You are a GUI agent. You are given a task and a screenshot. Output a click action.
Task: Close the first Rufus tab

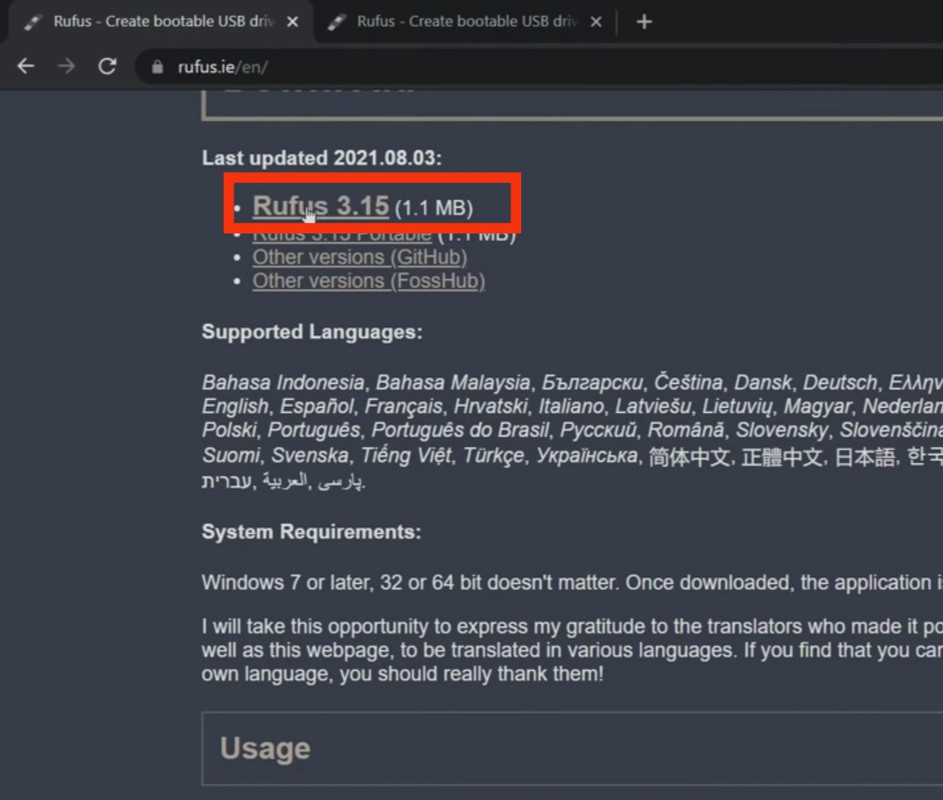(293, 22)
